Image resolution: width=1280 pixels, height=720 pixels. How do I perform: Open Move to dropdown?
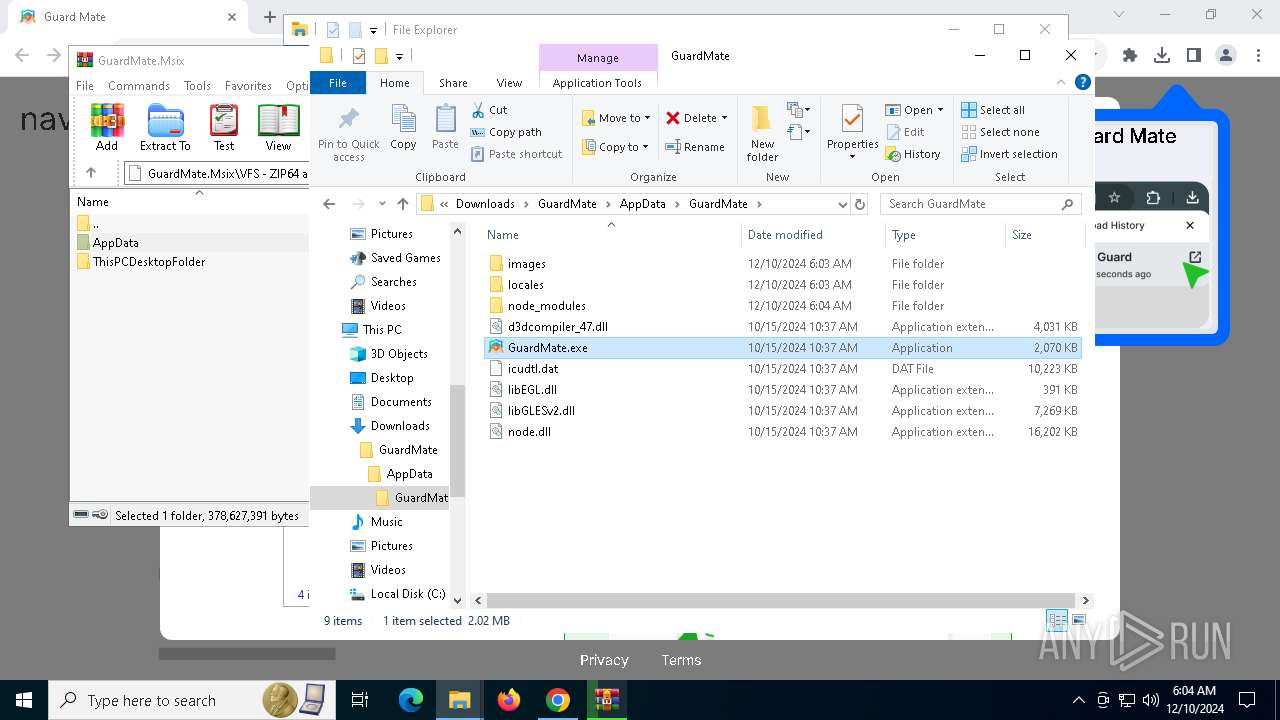coord(616,118)
